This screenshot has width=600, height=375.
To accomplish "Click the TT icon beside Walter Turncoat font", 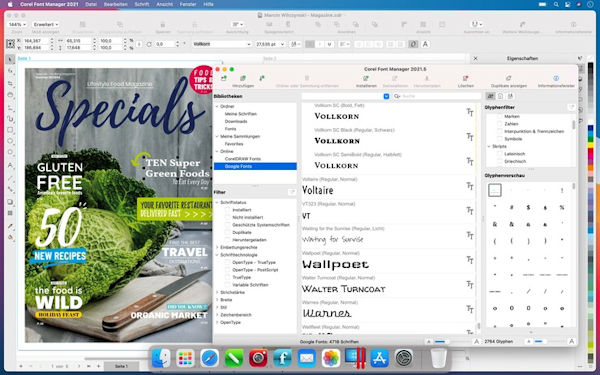I will 470,284.
